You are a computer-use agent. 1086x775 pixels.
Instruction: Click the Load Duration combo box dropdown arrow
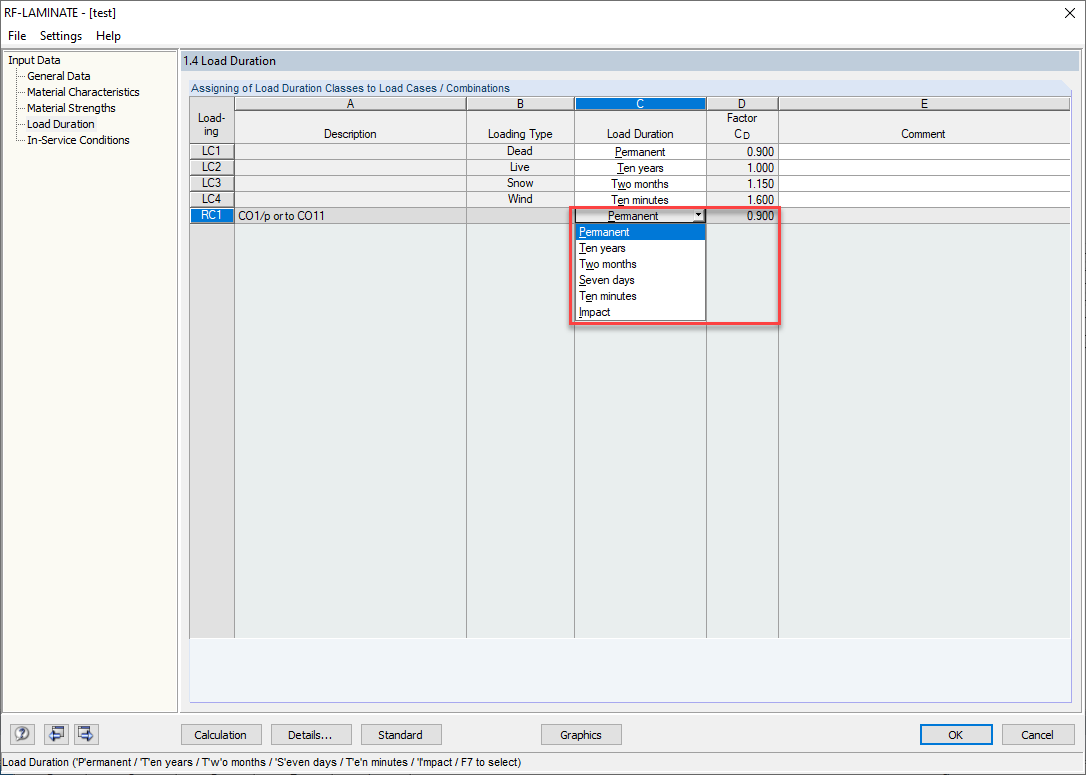(698, 215)
